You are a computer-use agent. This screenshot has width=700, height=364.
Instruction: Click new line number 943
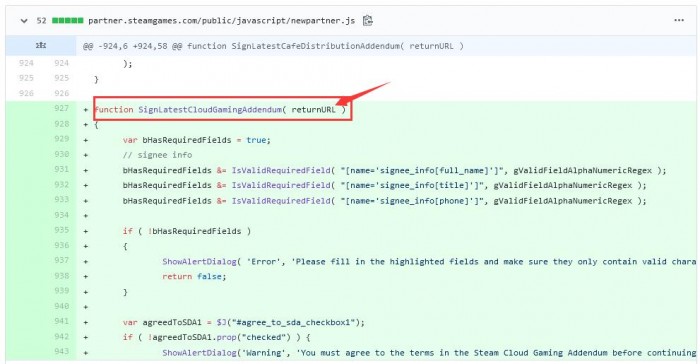[x=62, y=351]
